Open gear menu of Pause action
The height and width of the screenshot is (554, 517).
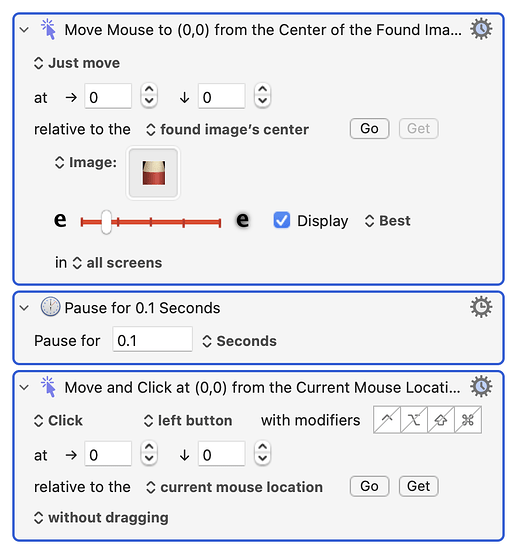coord(481,307)
